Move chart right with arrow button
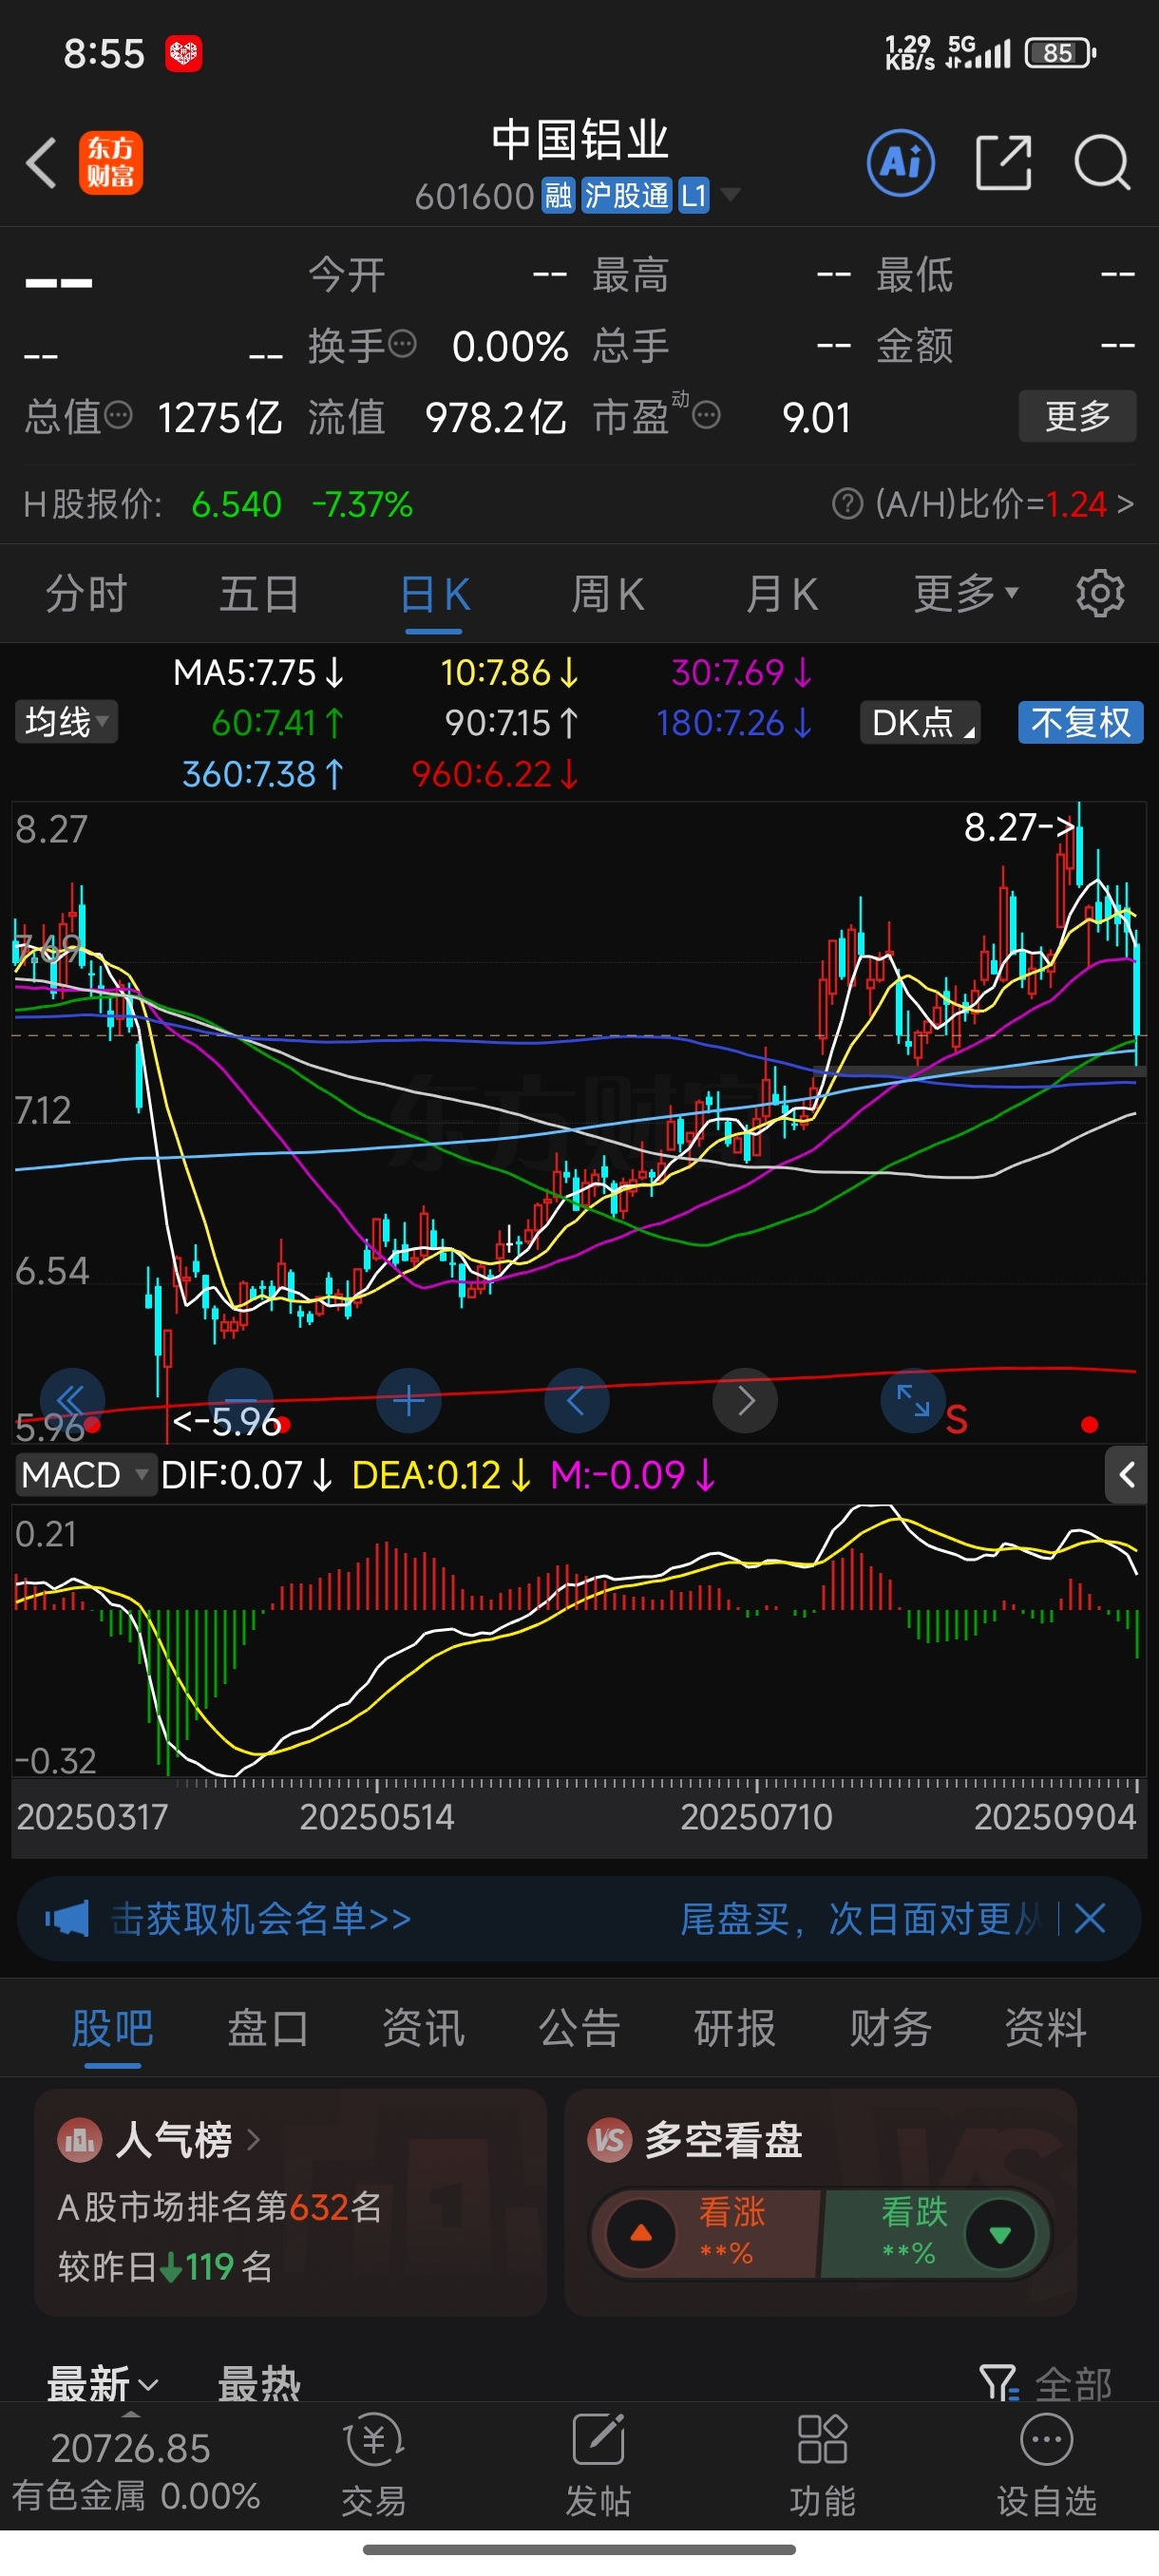Image resolution: width=1159 pixels, height=2576 pixels. click(744, 1400)
